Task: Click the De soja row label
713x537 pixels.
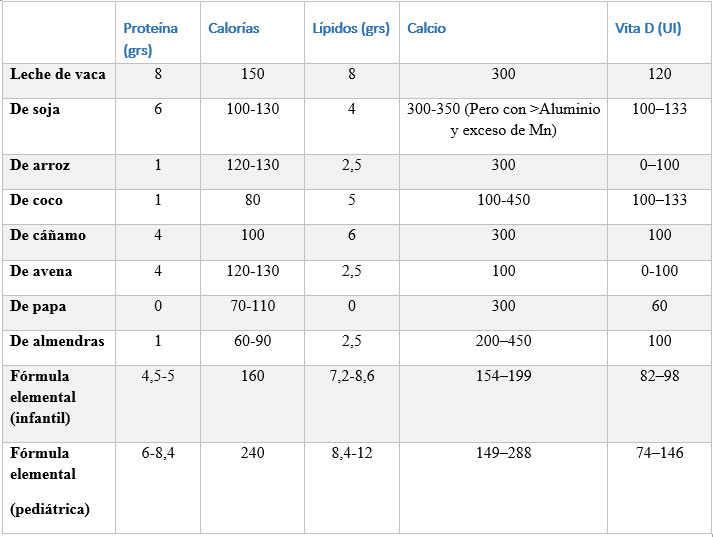Action: tap(35, 110)
